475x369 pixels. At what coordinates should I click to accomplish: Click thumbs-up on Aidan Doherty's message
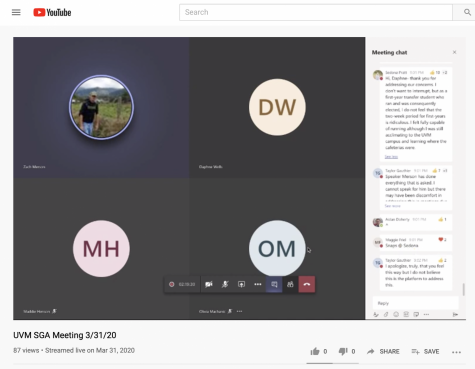click(441, 219)
